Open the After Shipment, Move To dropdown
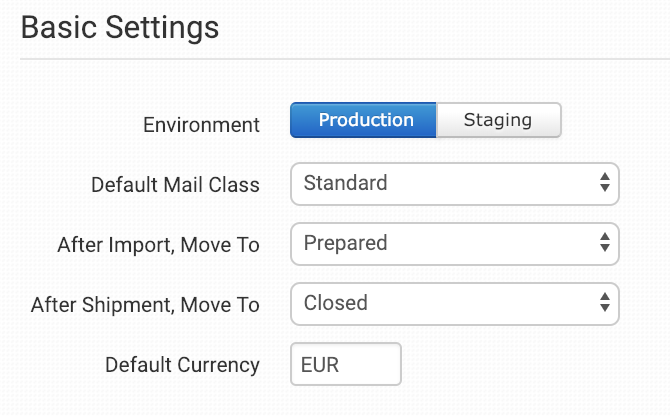The width and height of the screenshot is (670, 416). click(454, 303)
